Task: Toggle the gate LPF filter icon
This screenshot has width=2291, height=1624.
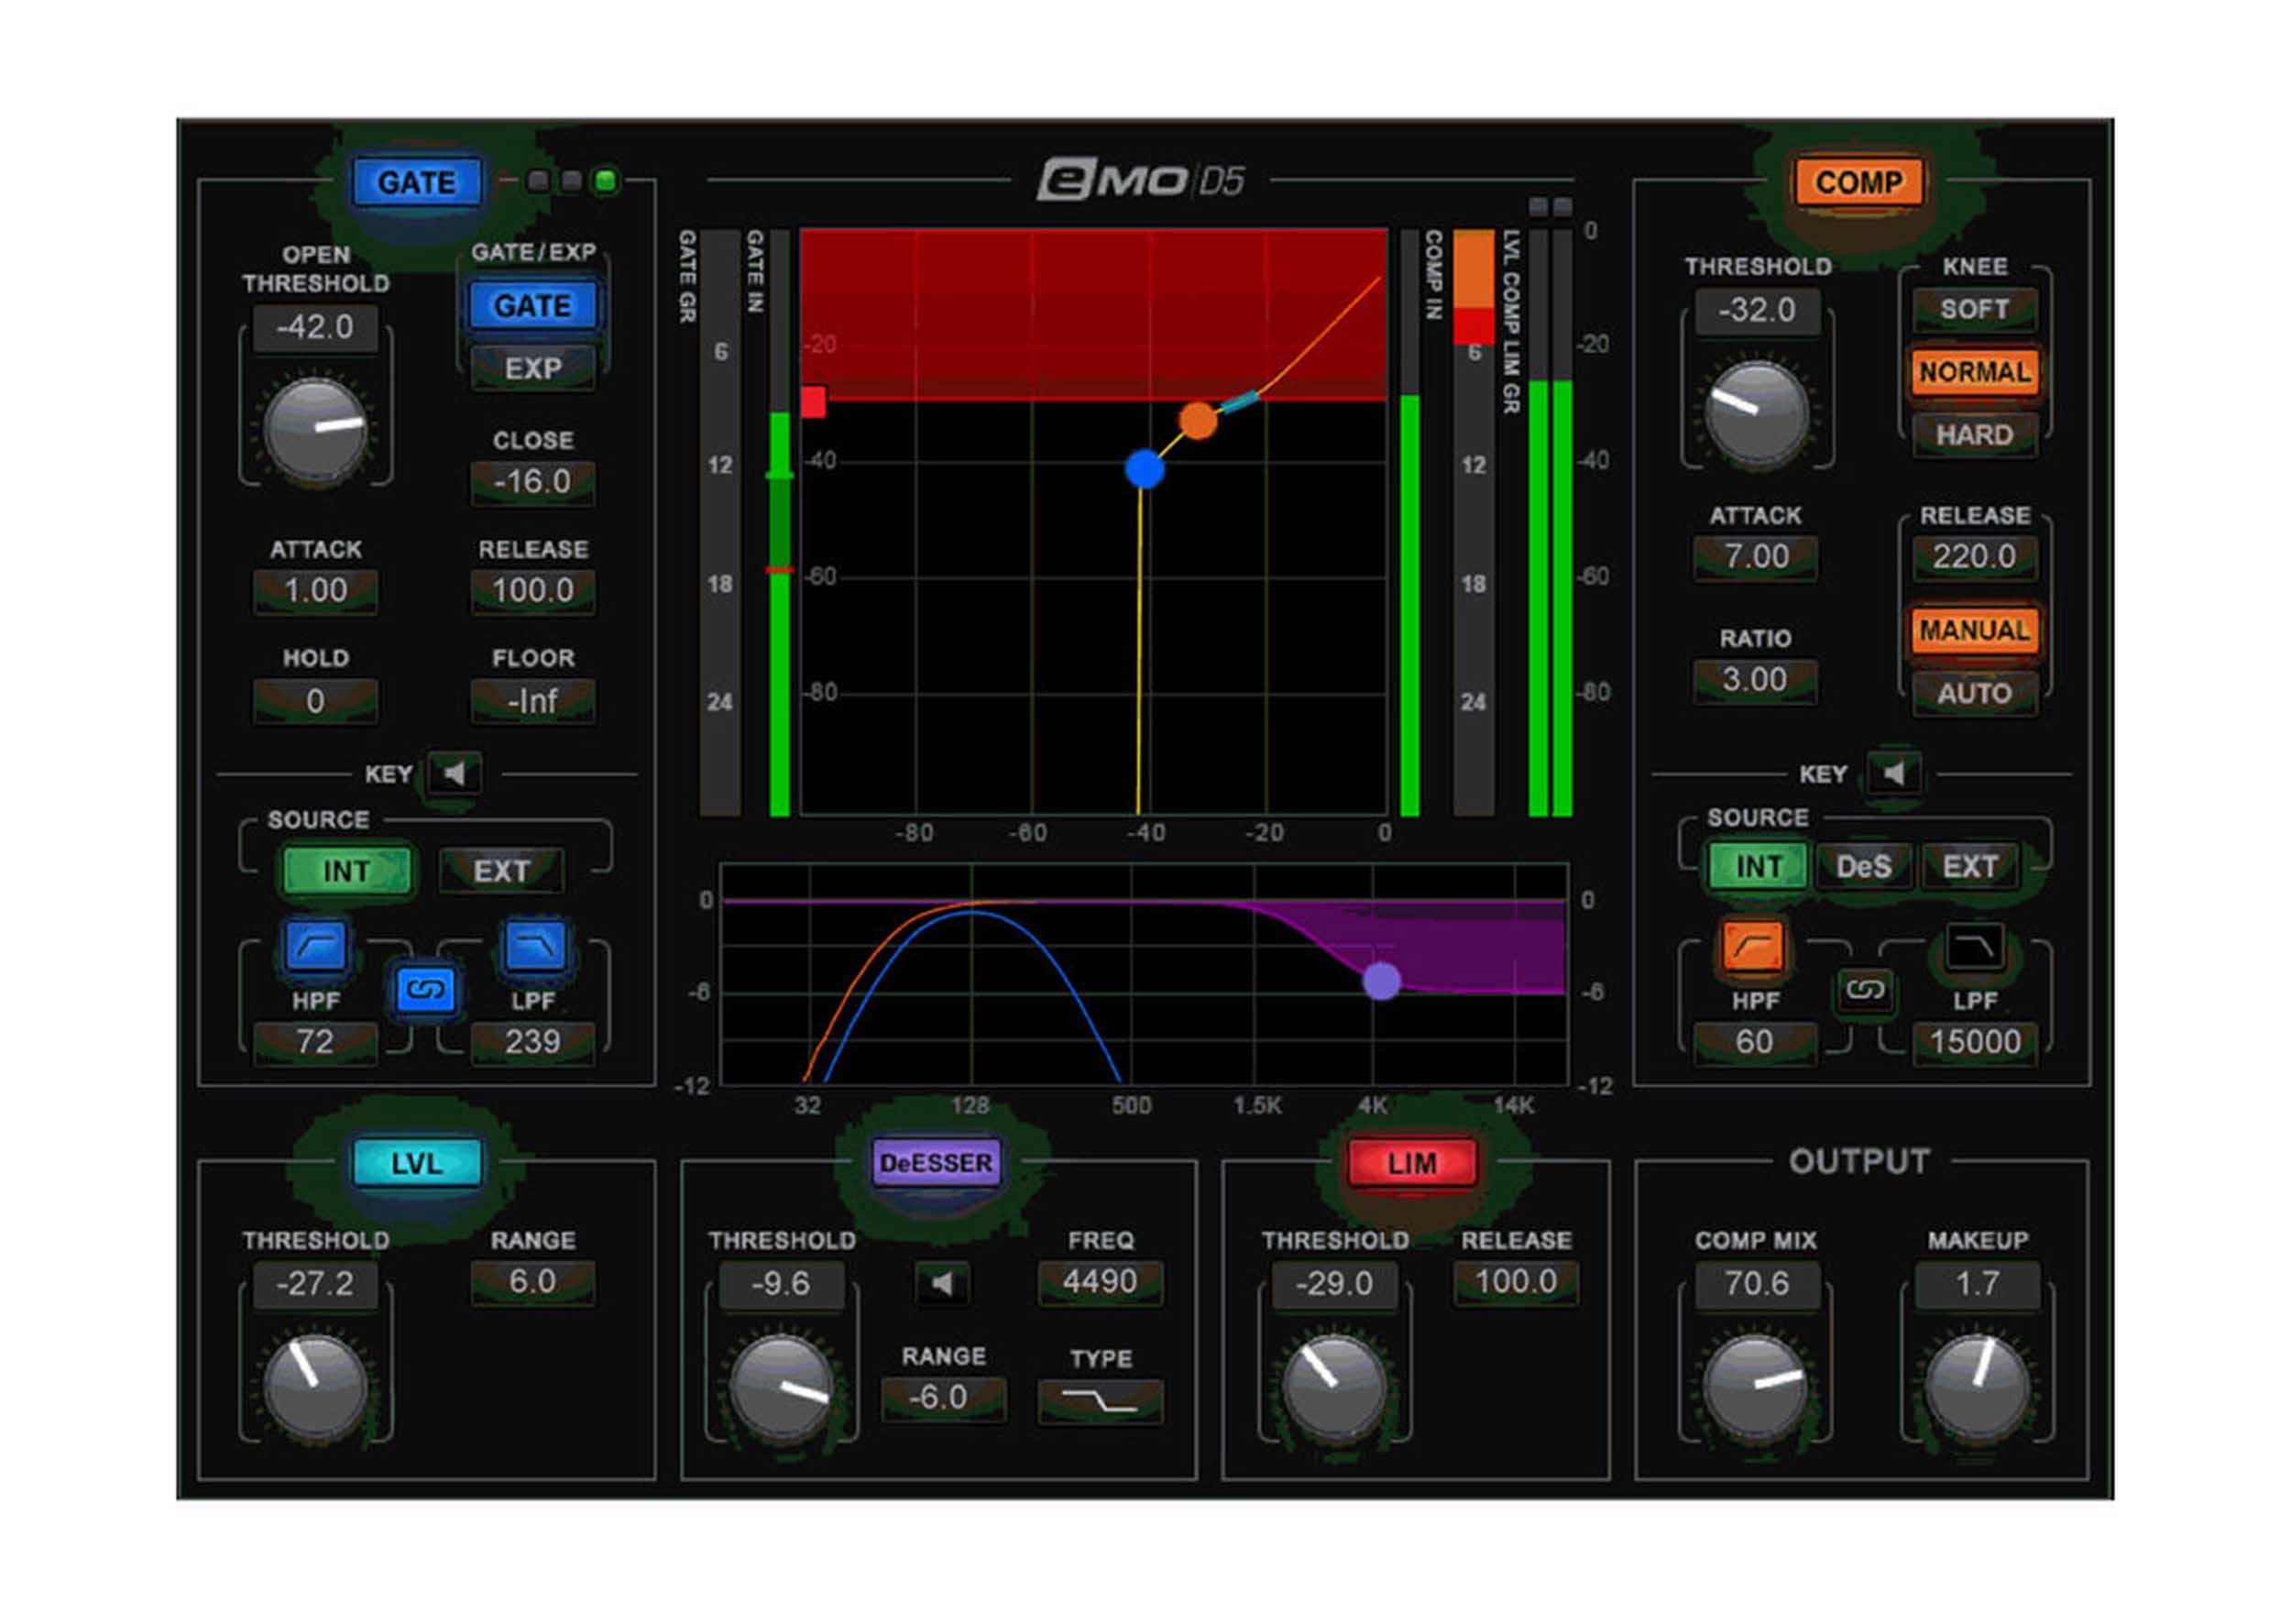Action: [535, 945]
